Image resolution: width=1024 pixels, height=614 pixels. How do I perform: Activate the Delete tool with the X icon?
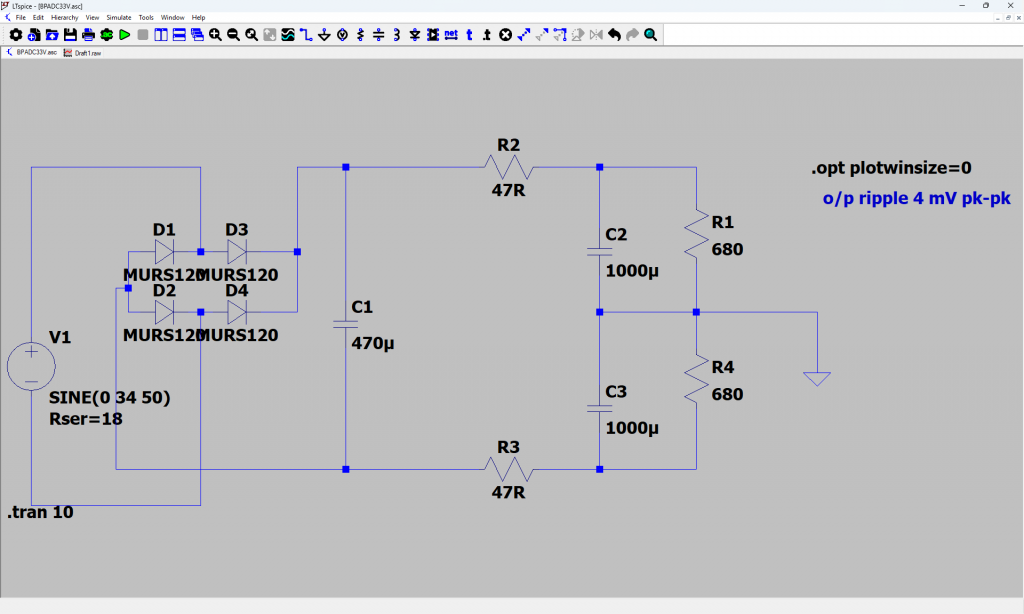pos(505,35)
